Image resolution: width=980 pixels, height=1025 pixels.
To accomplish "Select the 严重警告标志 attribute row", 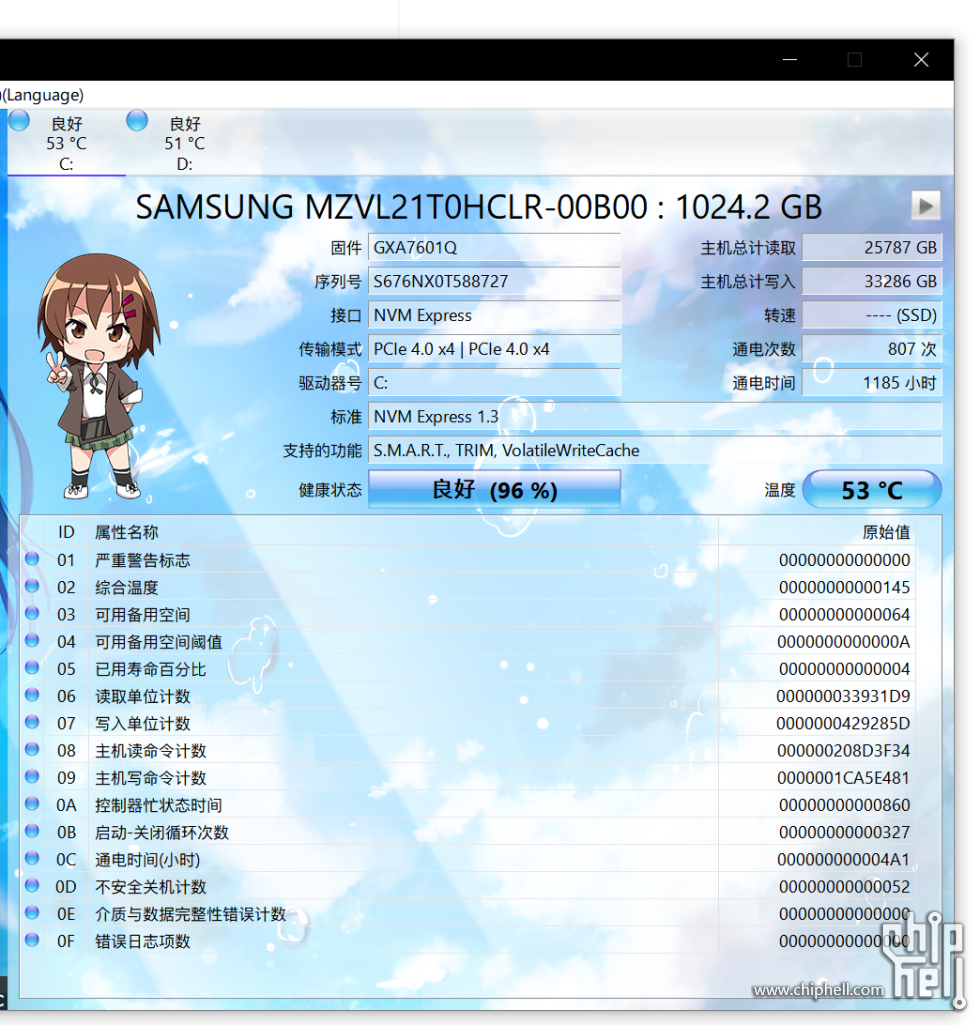I will (467, 560).
